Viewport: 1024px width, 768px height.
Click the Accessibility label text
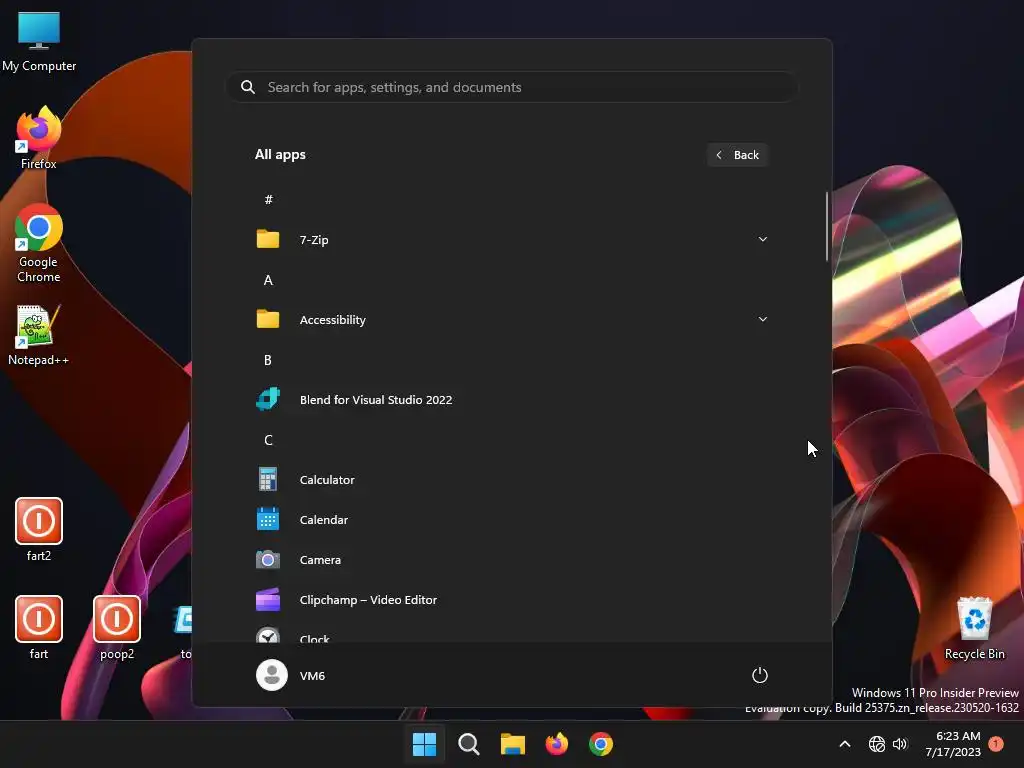tap(332, 319)
